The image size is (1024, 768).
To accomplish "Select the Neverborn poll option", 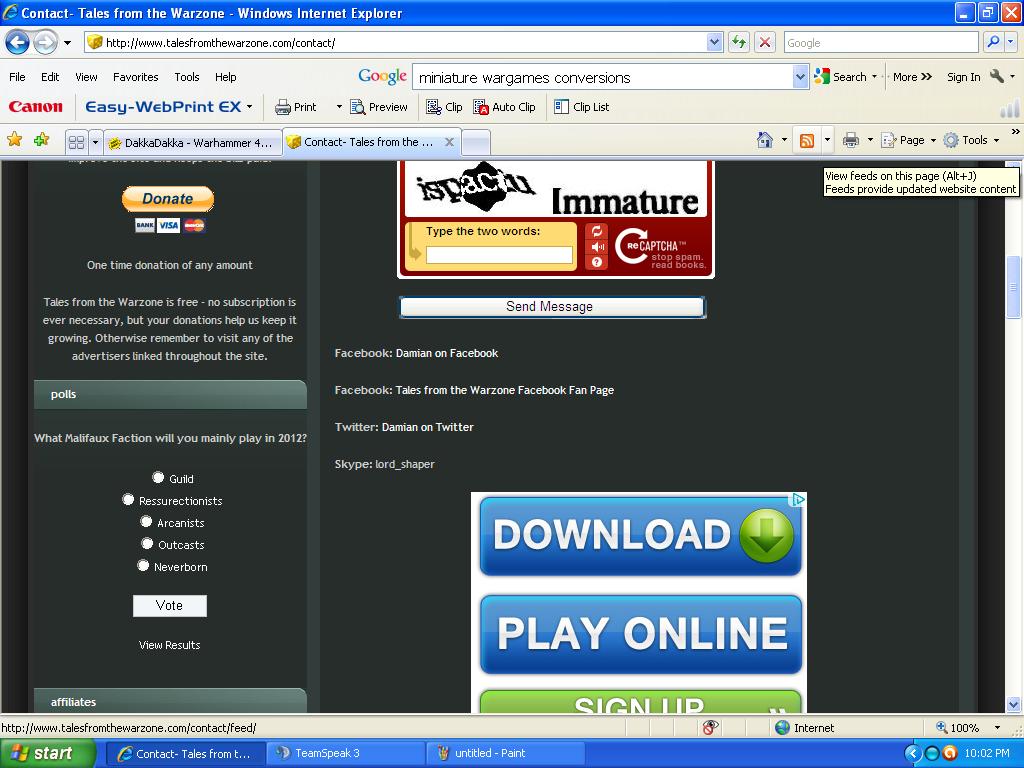I will 144,566.
